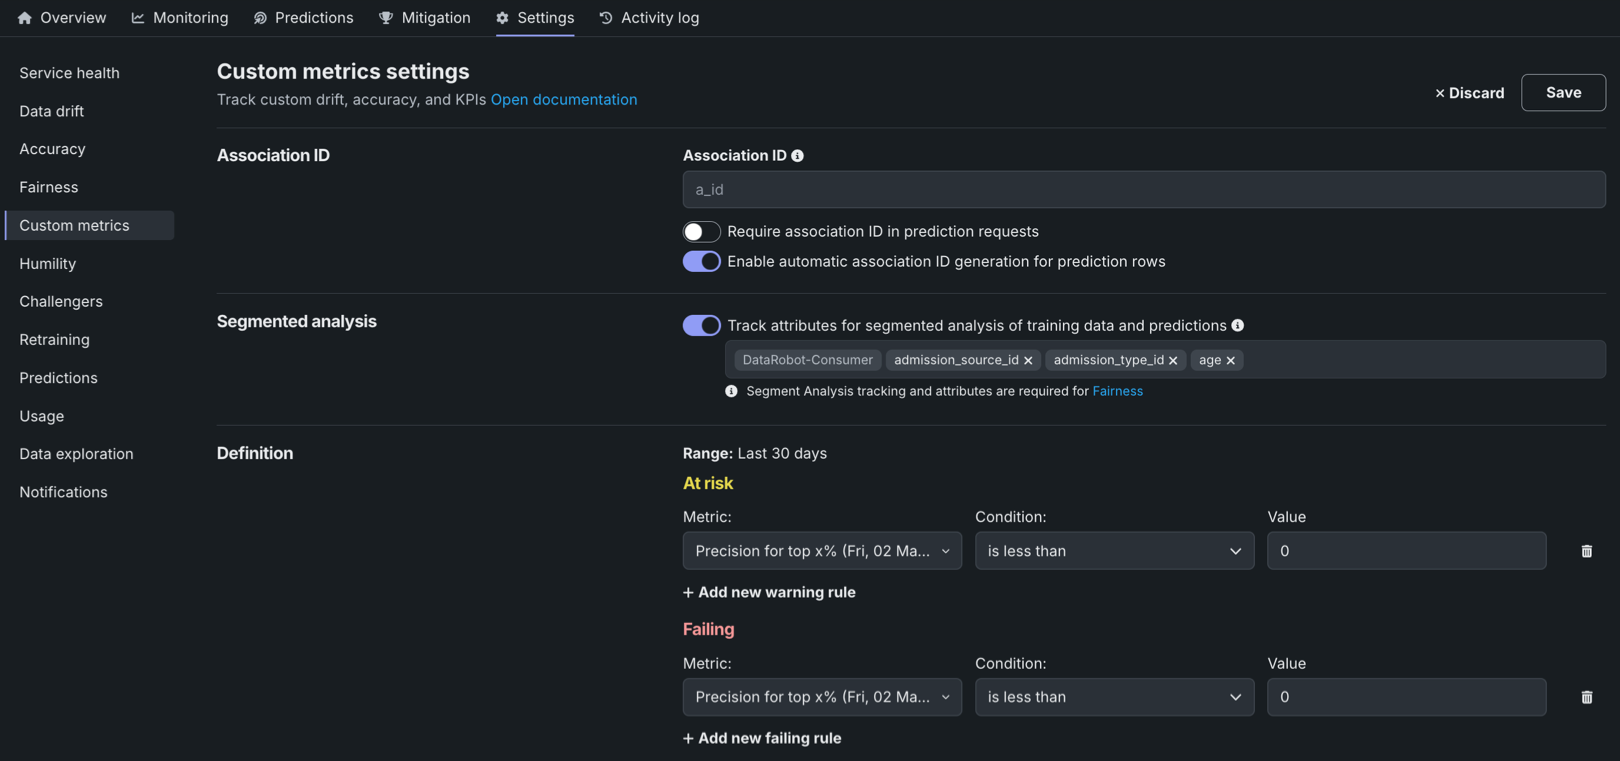The image size is (1620, 761).
Task: Click the Failing rule Value field
Action: 1405,697
